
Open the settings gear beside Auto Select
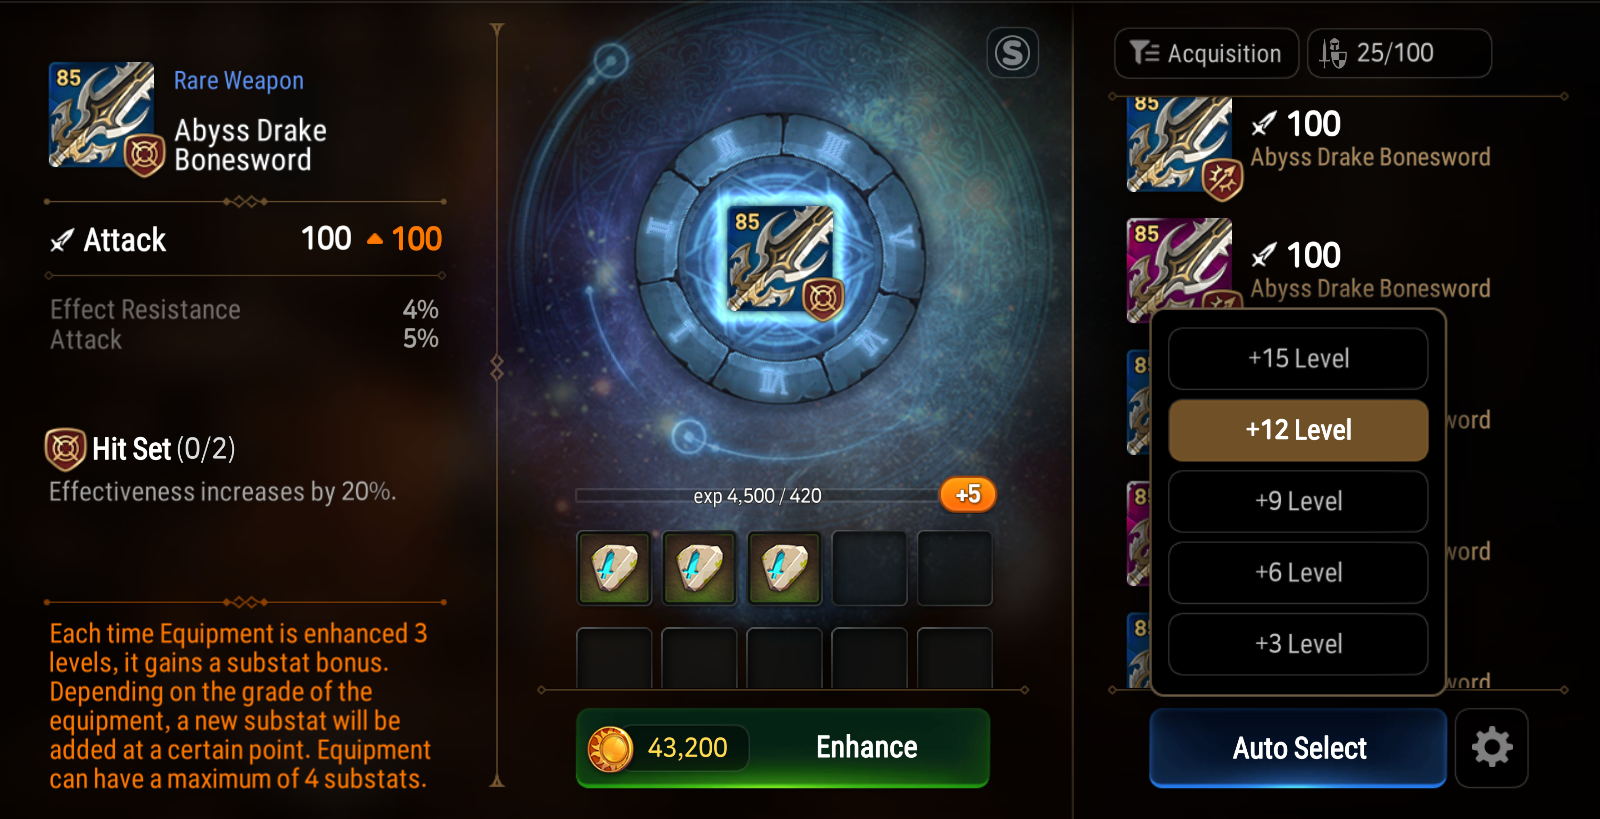tap(1491, 748)
